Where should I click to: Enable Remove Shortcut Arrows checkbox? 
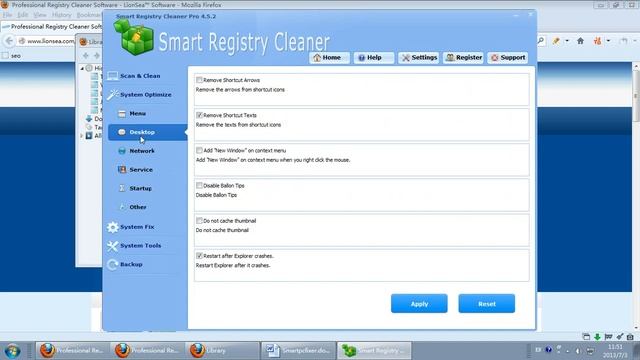199,80
